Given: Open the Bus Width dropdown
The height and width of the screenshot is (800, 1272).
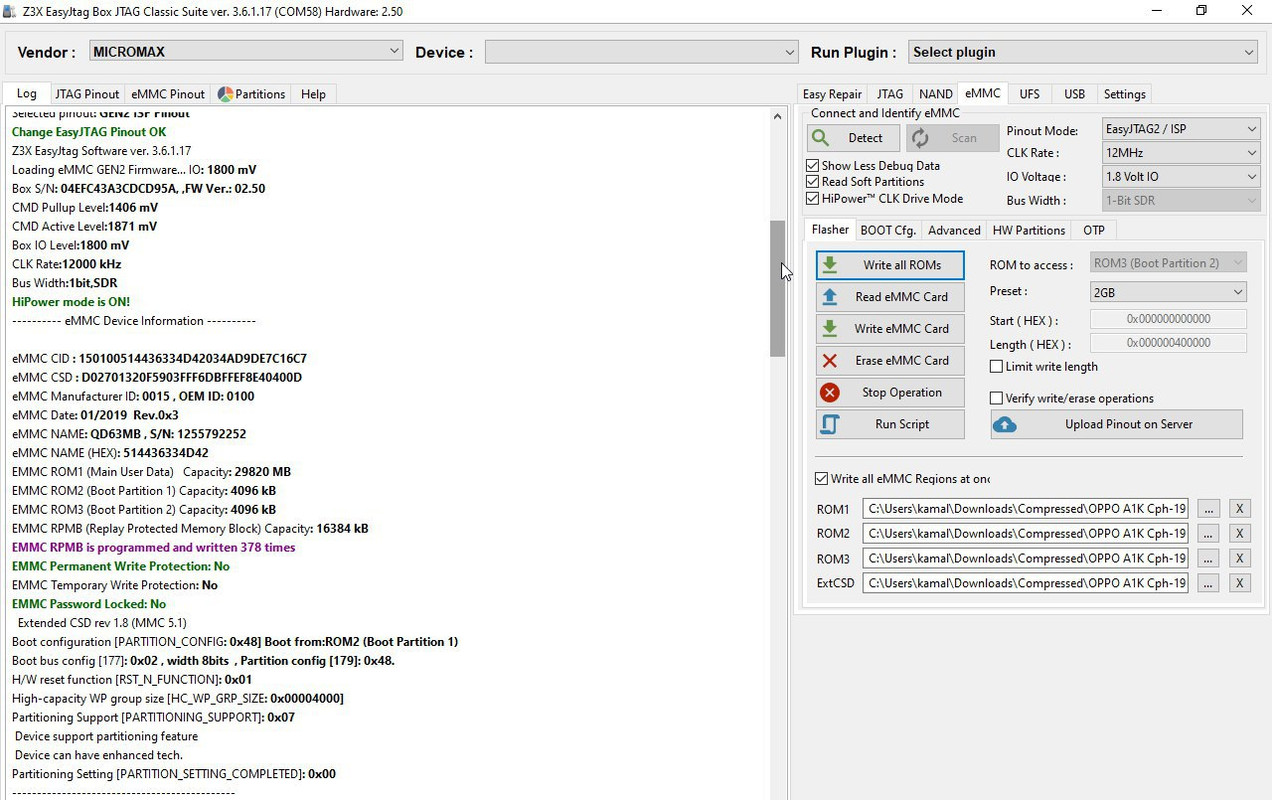Looking at the screenshot, I should pos(1181,201).
